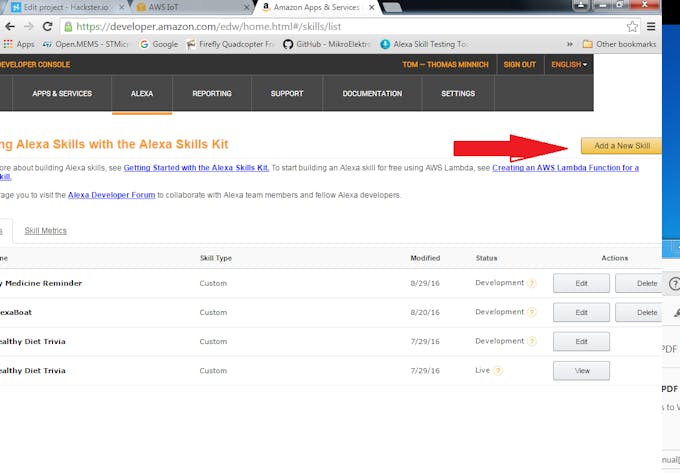680x473 pixels.
Task: Click the Status column header
Action: point(486,258)
